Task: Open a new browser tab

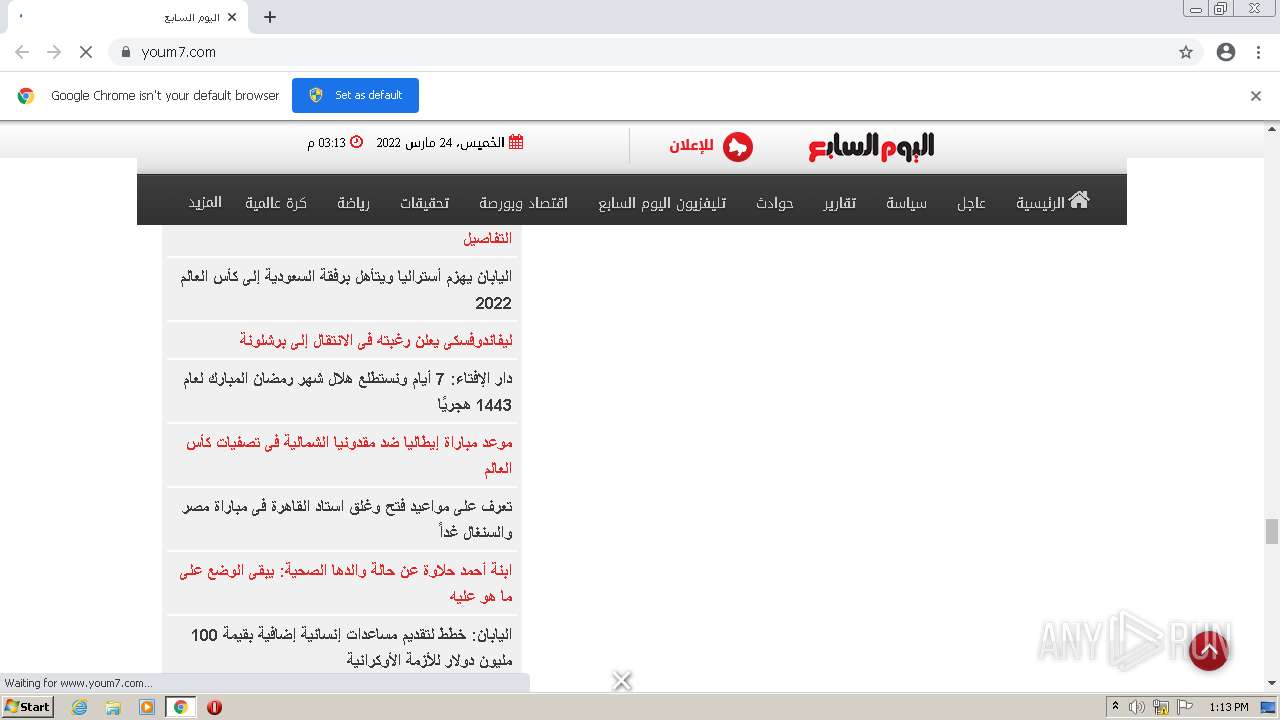Action: pyautogui.click(x=270, y=17)
